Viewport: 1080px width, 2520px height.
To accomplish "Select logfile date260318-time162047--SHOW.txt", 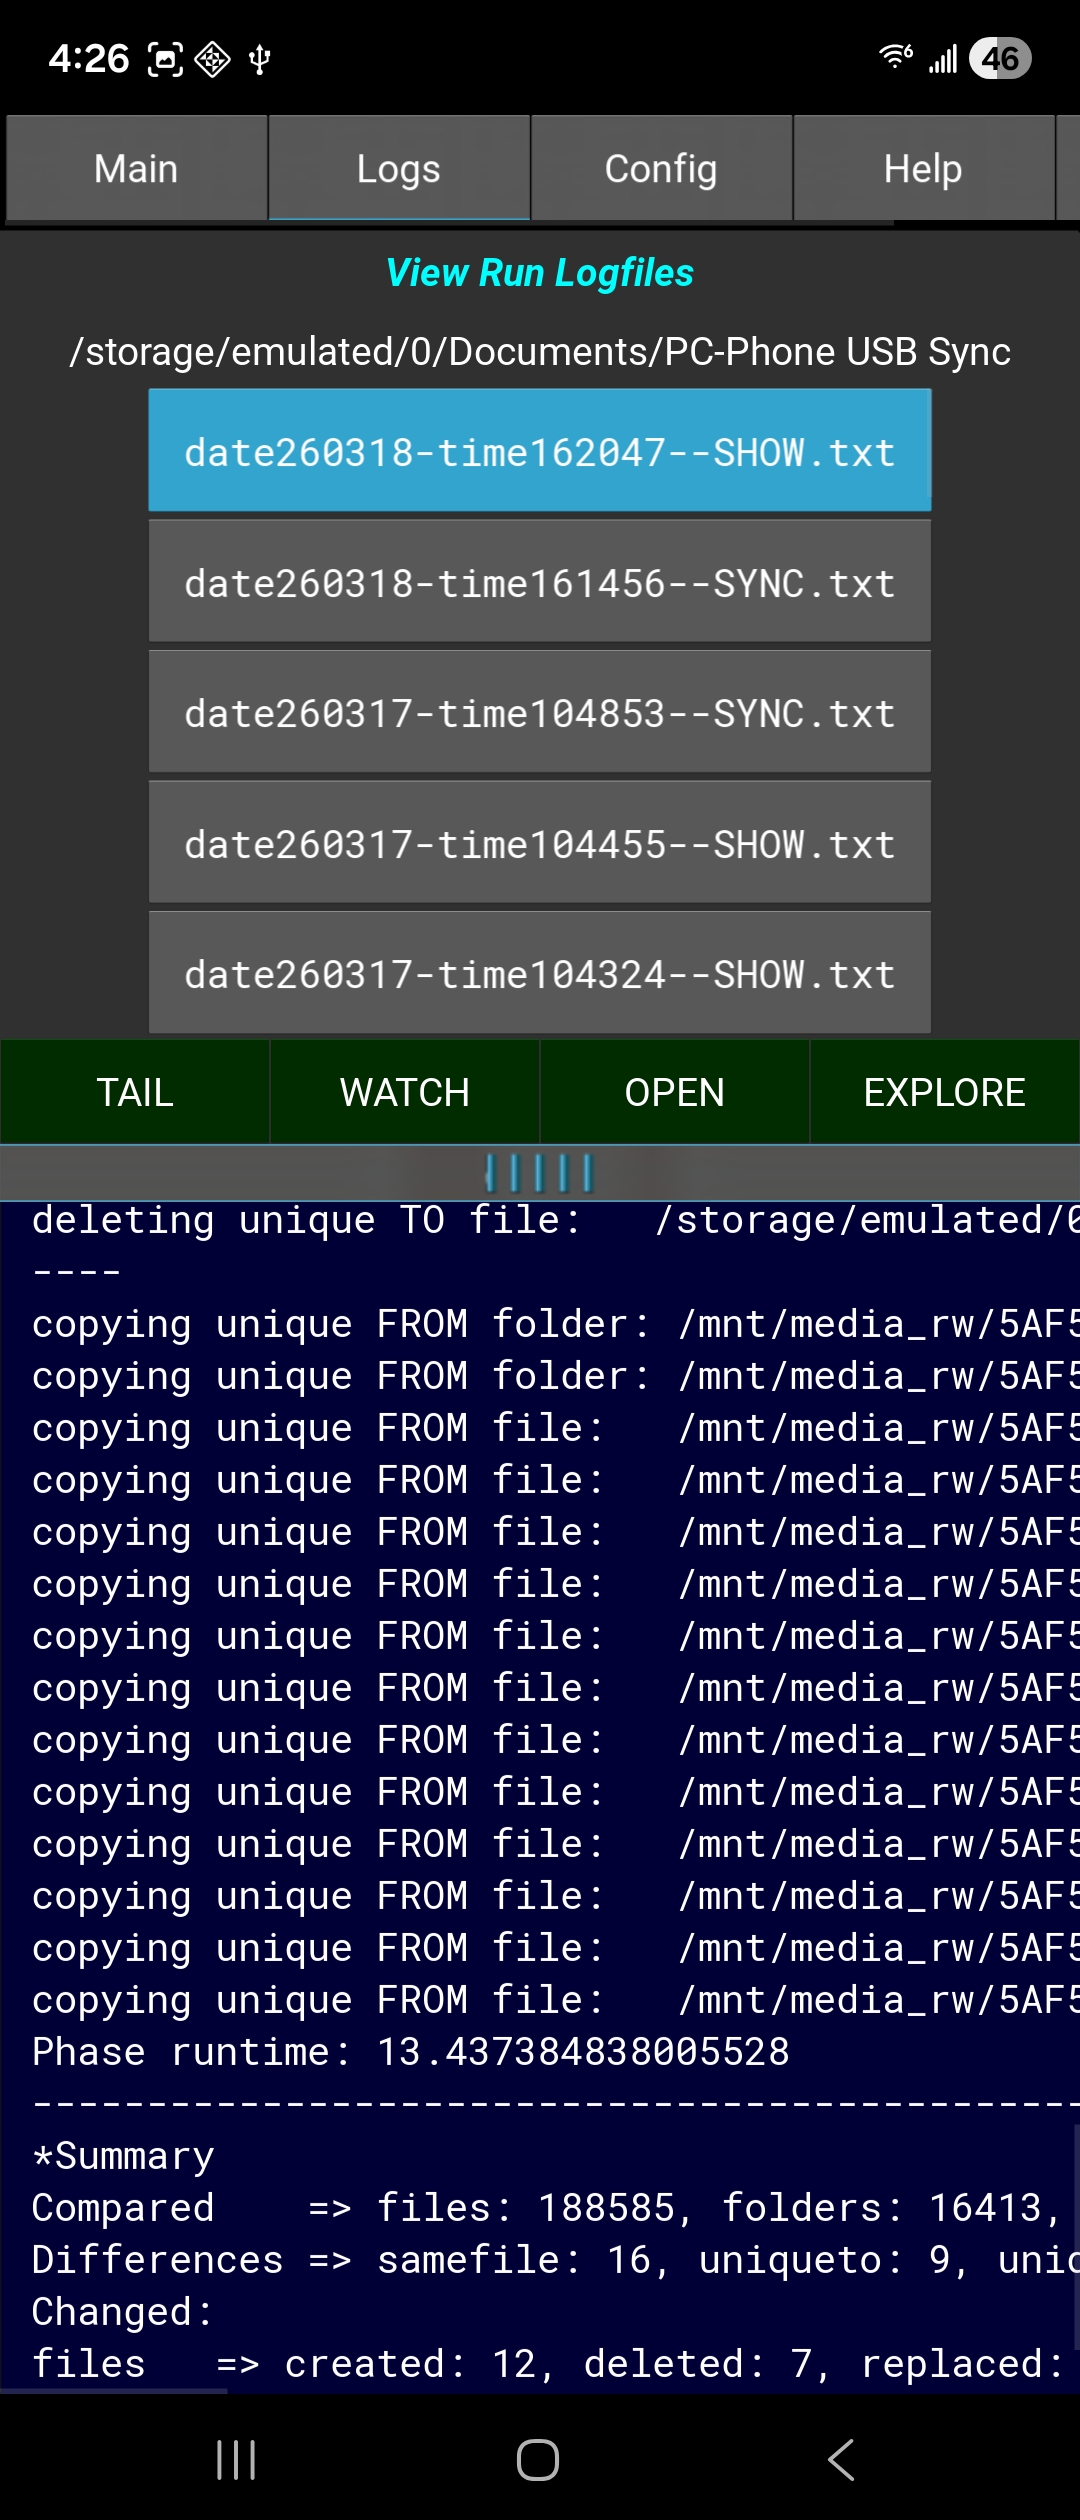I will coord(540,452).
